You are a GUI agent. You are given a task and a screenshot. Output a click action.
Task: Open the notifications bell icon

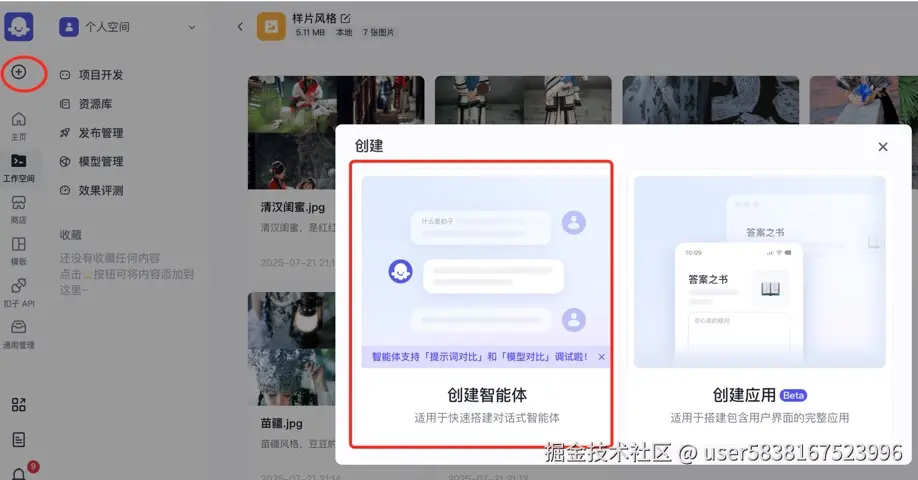[x=19, y=474]
